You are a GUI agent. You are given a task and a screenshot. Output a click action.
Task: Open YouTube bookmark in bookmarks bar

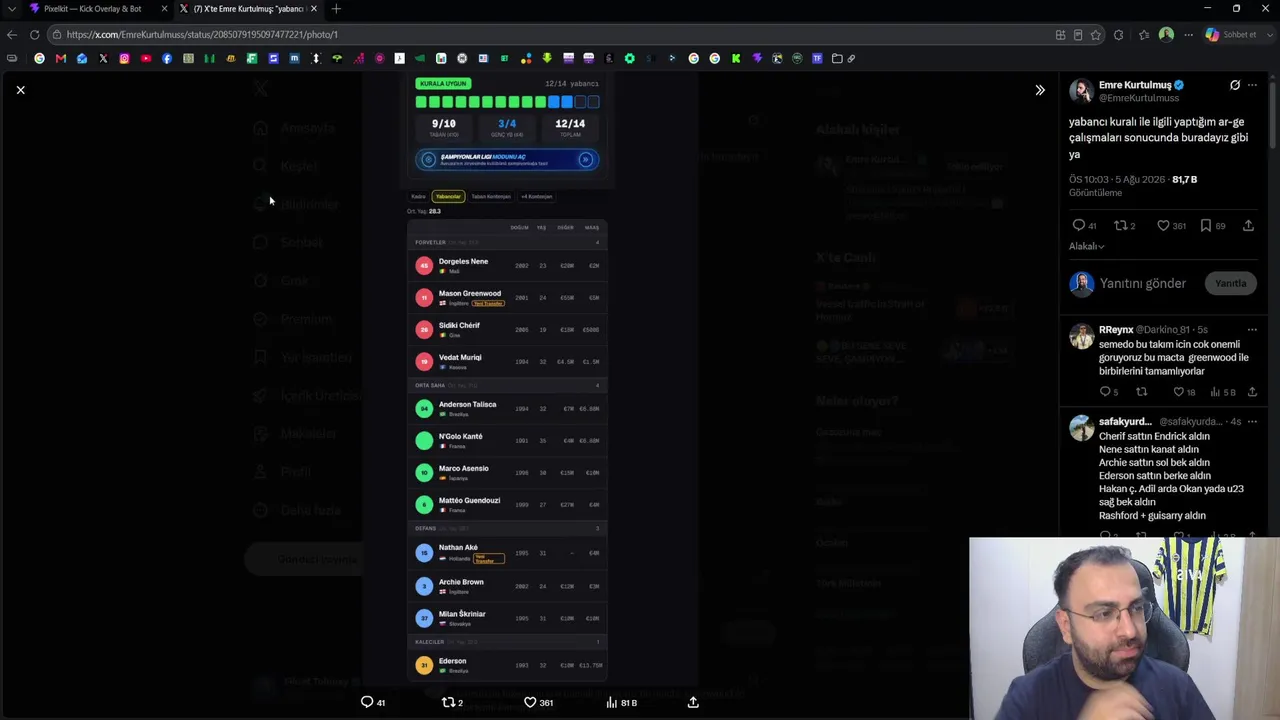pyautogui.click(x=145, y=58)
